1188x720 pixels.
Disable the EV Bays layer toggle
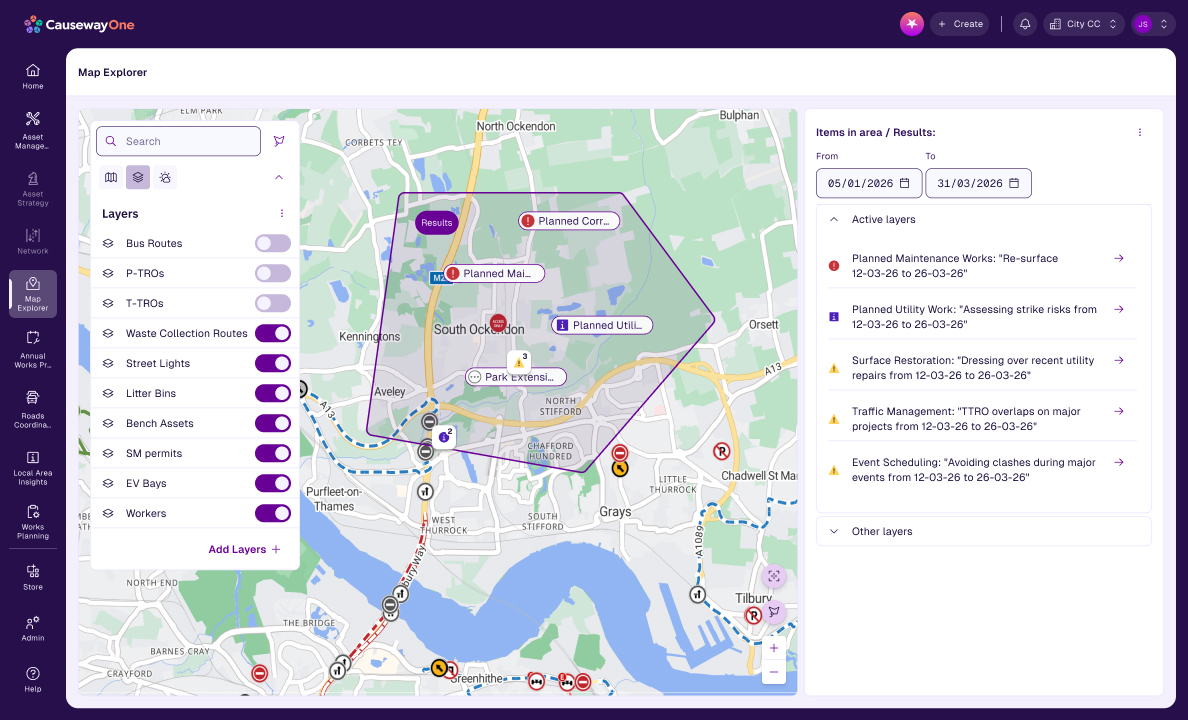point(272,483)
